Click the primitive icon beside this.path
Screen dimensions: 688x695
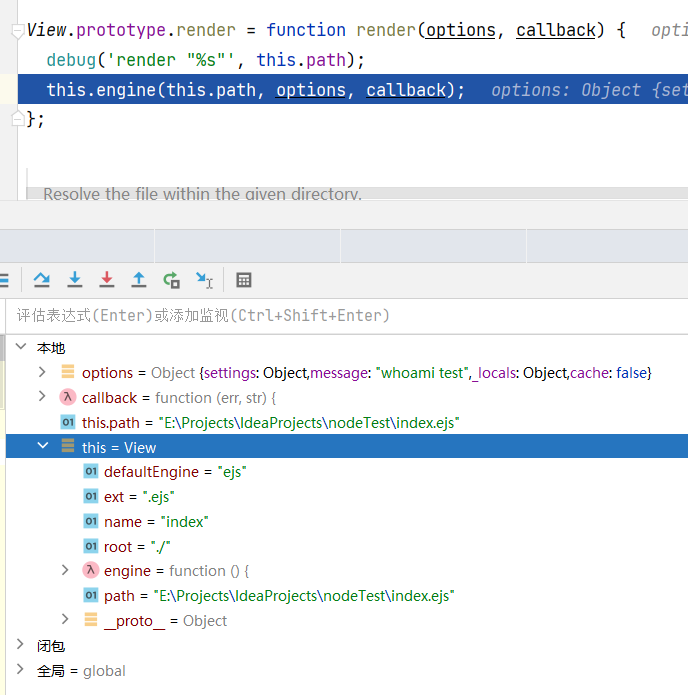[x=68, y=422]
